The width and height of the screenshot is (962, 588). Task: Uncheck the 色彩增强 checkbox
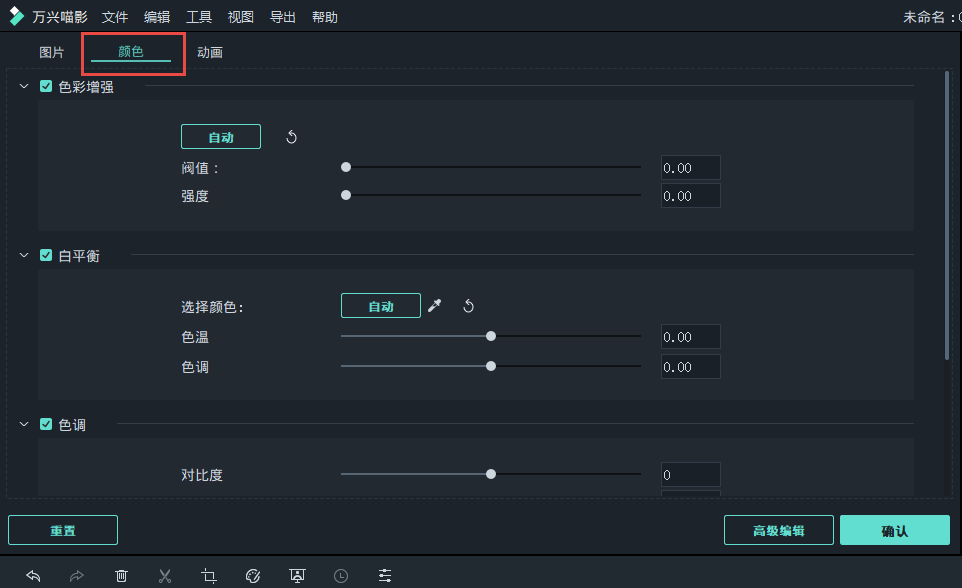[46, 87]
